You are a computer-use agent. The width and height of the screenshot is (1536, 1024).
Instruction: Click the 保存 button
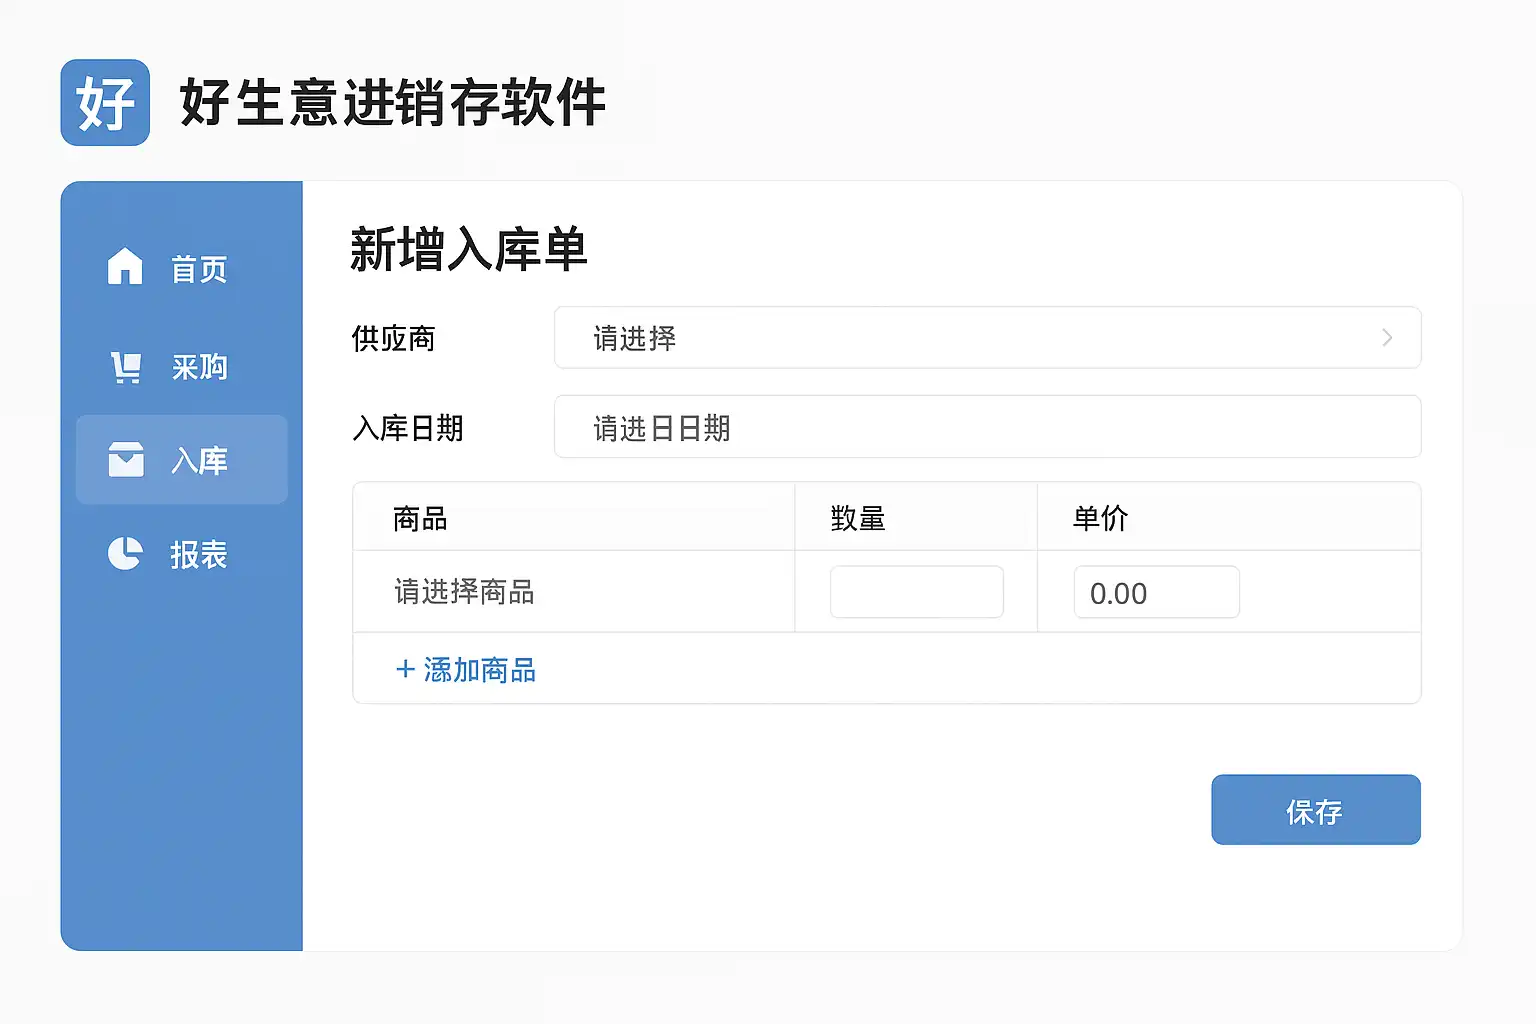coord(1316,810)
